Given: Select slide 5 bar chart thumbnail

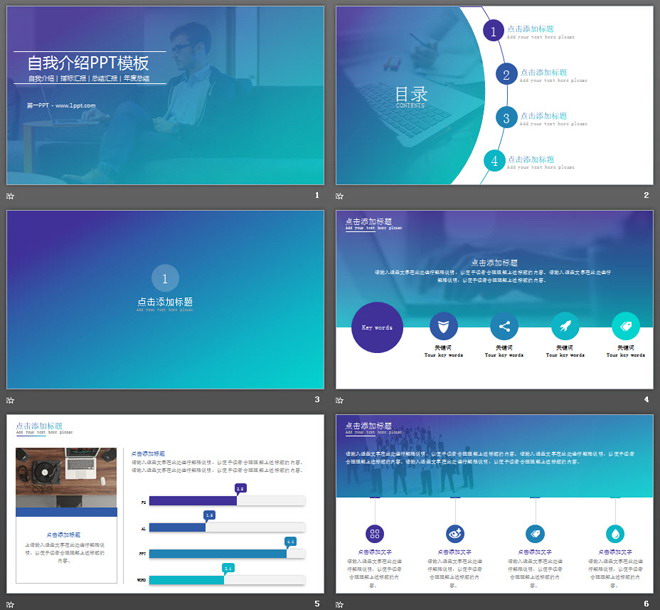Looking at the screenshot, I should (x=165, y=504).
